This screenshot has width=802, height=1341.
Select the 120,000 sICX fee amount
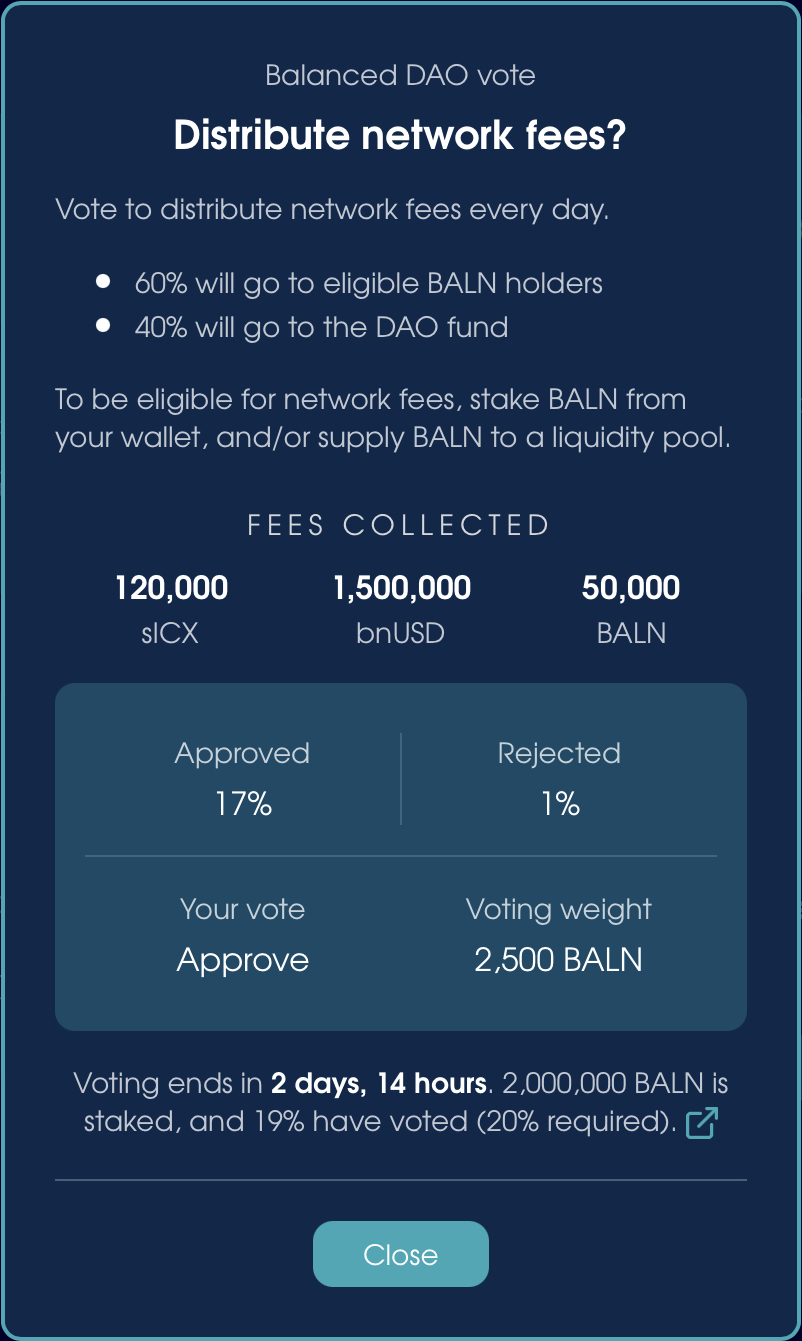point(171,588)
